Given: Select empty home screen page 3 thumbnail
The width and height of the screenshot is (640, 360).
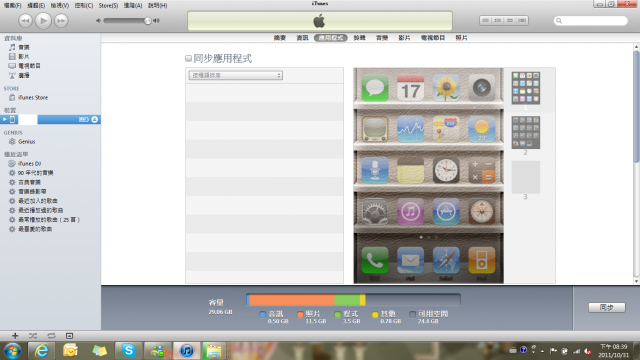Looking at the screenshot, I should pyautogui.click(x=526, y=177).
